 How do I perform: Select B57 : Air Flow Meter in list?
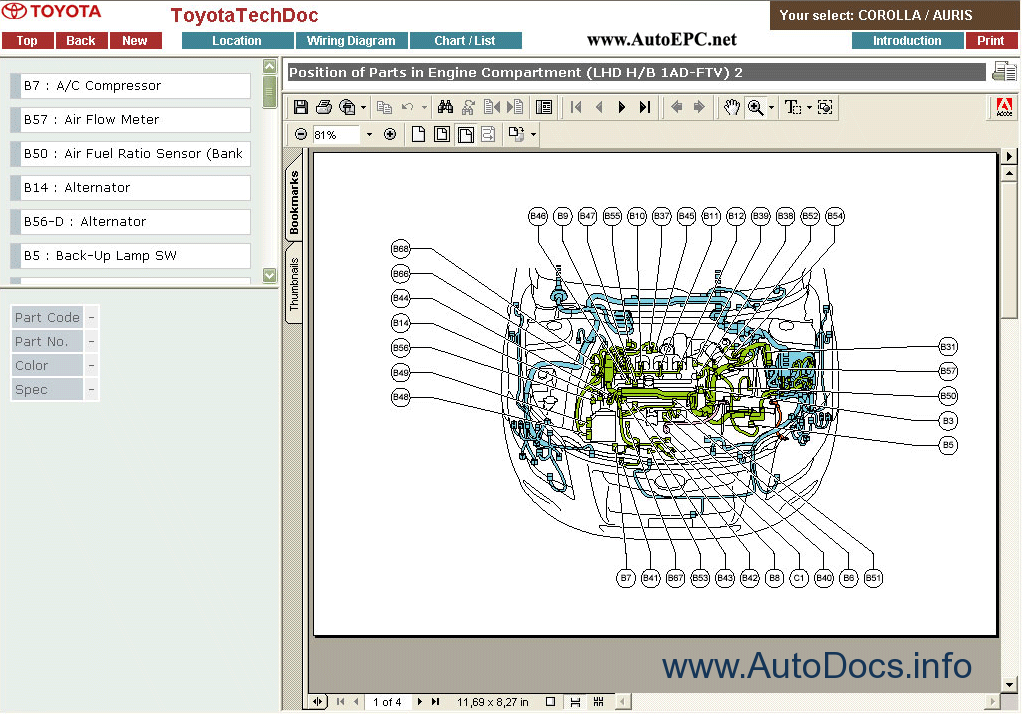tap(130, 119)
